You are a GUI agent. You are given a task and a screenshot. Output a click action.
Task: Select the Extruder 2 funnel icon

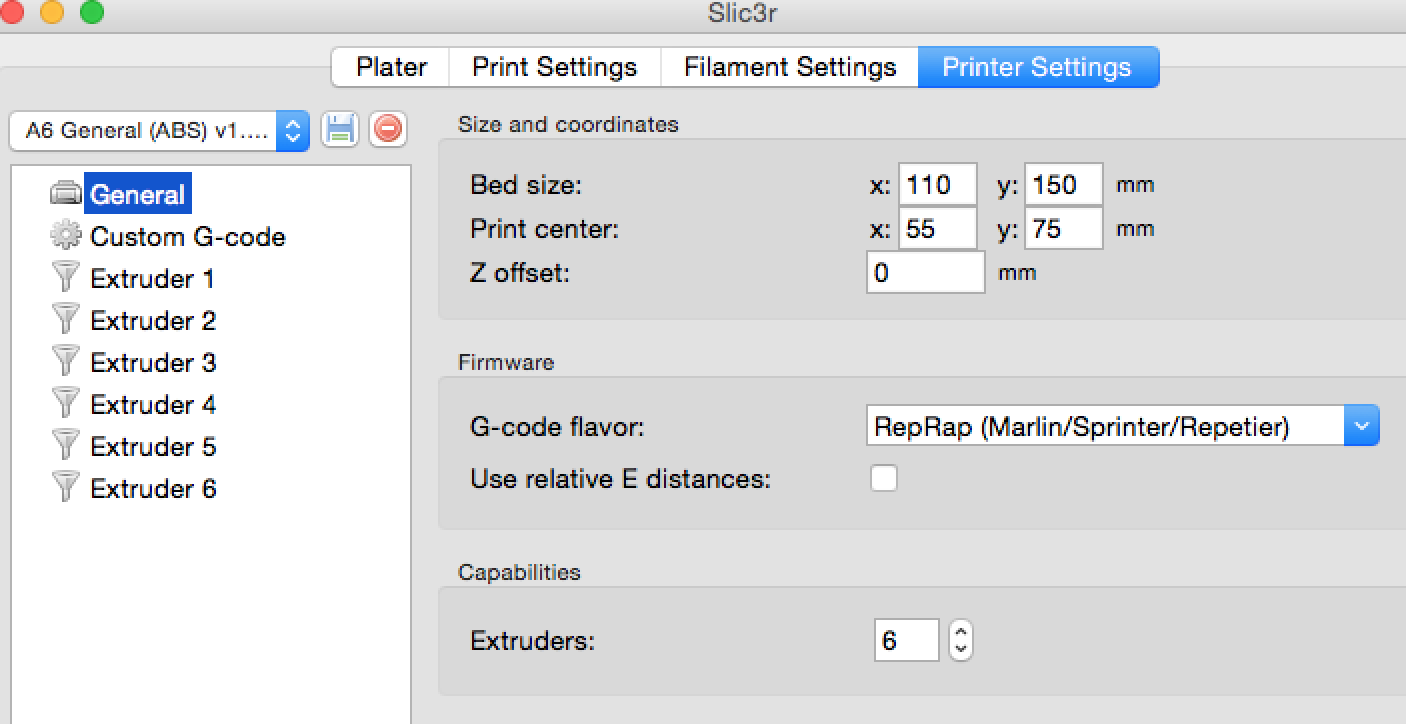click(x=66, y=320)
